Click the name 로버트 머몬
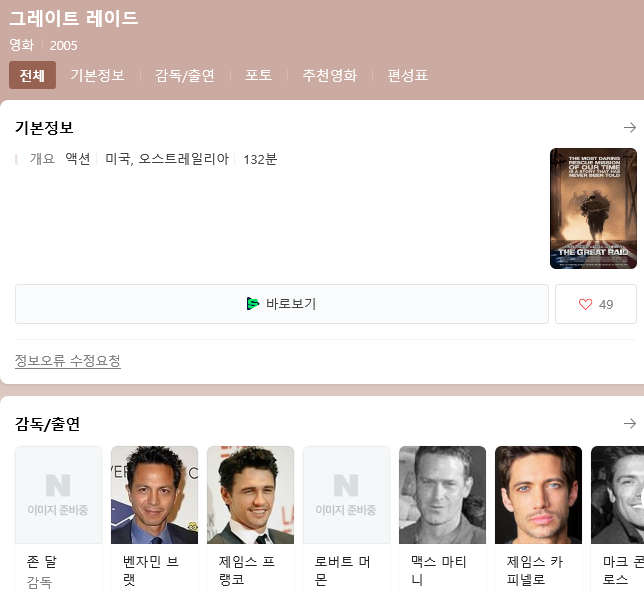Image resolution: width=644 pixels, height=592 pixels. 343,571
